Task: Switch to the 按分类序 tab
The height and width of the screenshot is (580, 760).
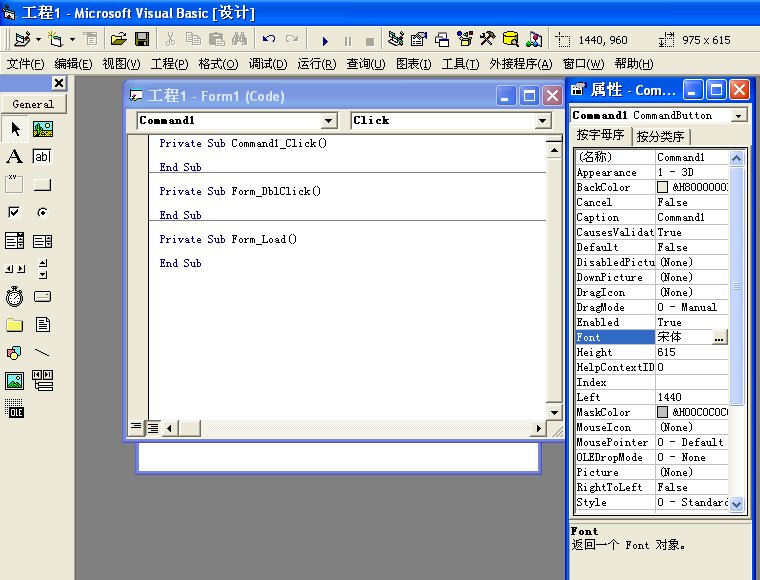Action: click(x=660, y=137)
